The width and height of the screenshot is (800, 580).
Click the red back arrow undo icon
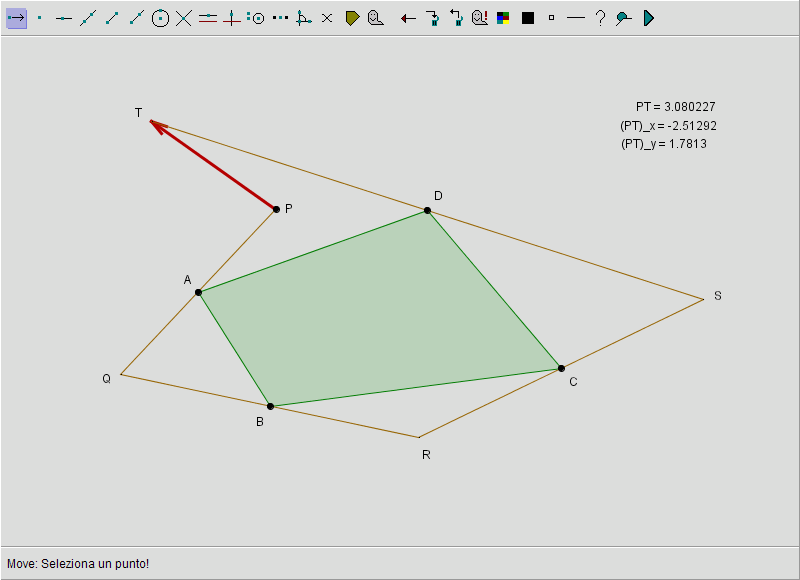tap(408, 19)
